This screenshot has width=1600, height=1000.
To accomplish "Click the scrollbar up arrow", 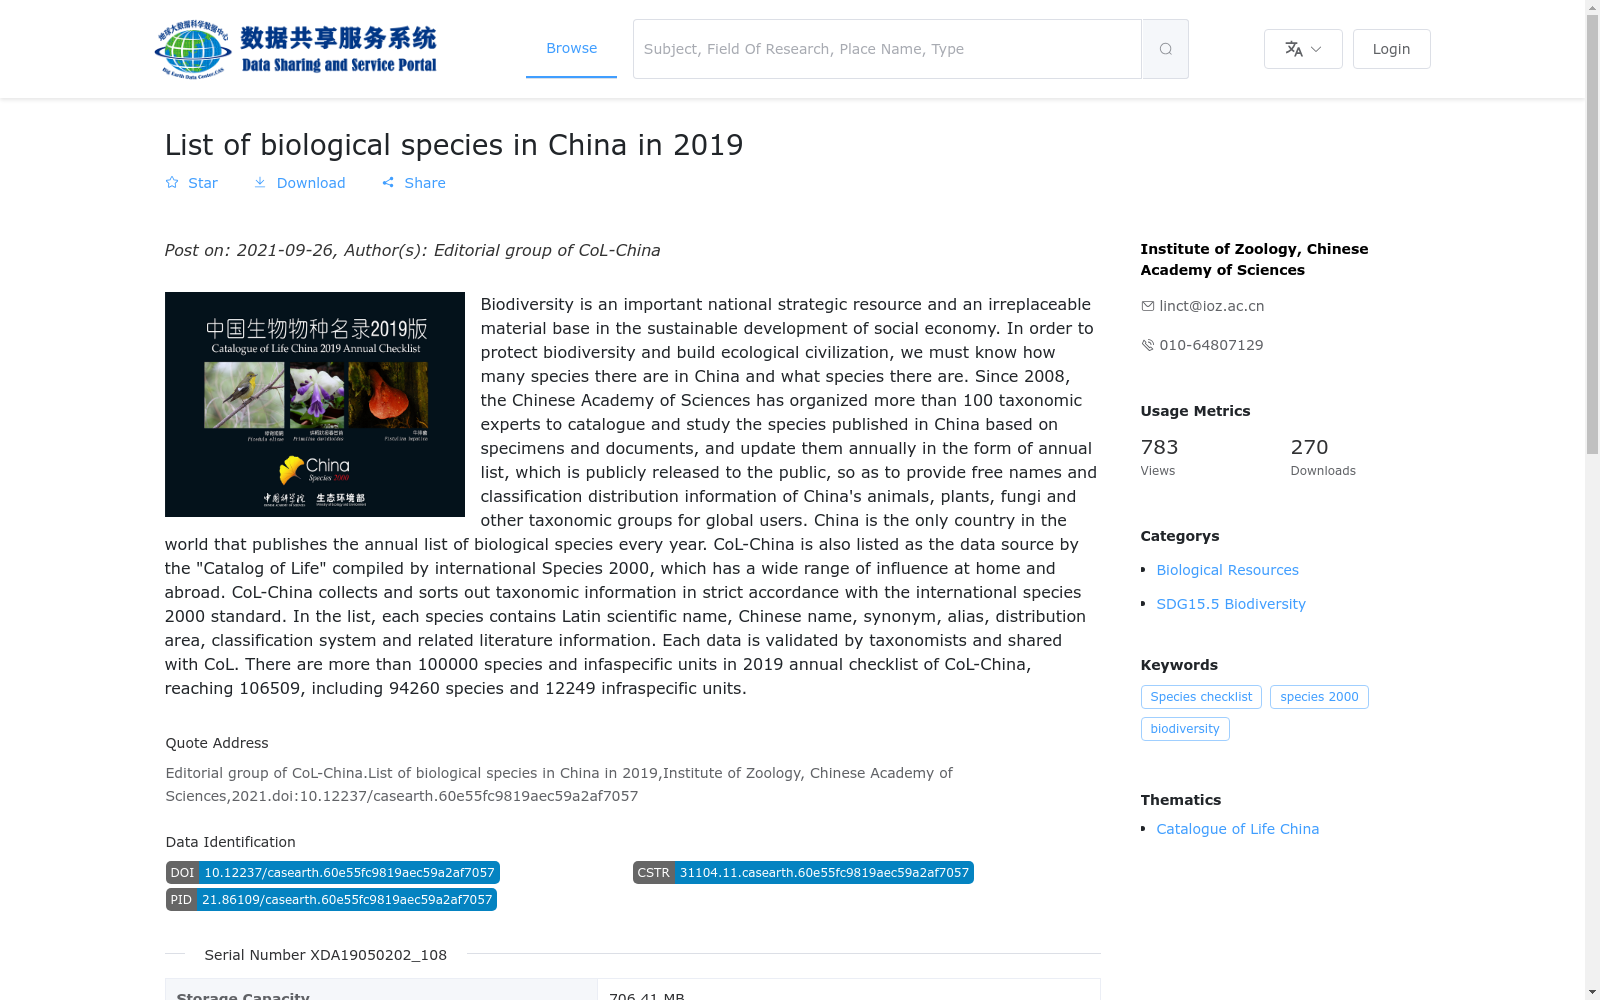I will (x=1592, y=7).
